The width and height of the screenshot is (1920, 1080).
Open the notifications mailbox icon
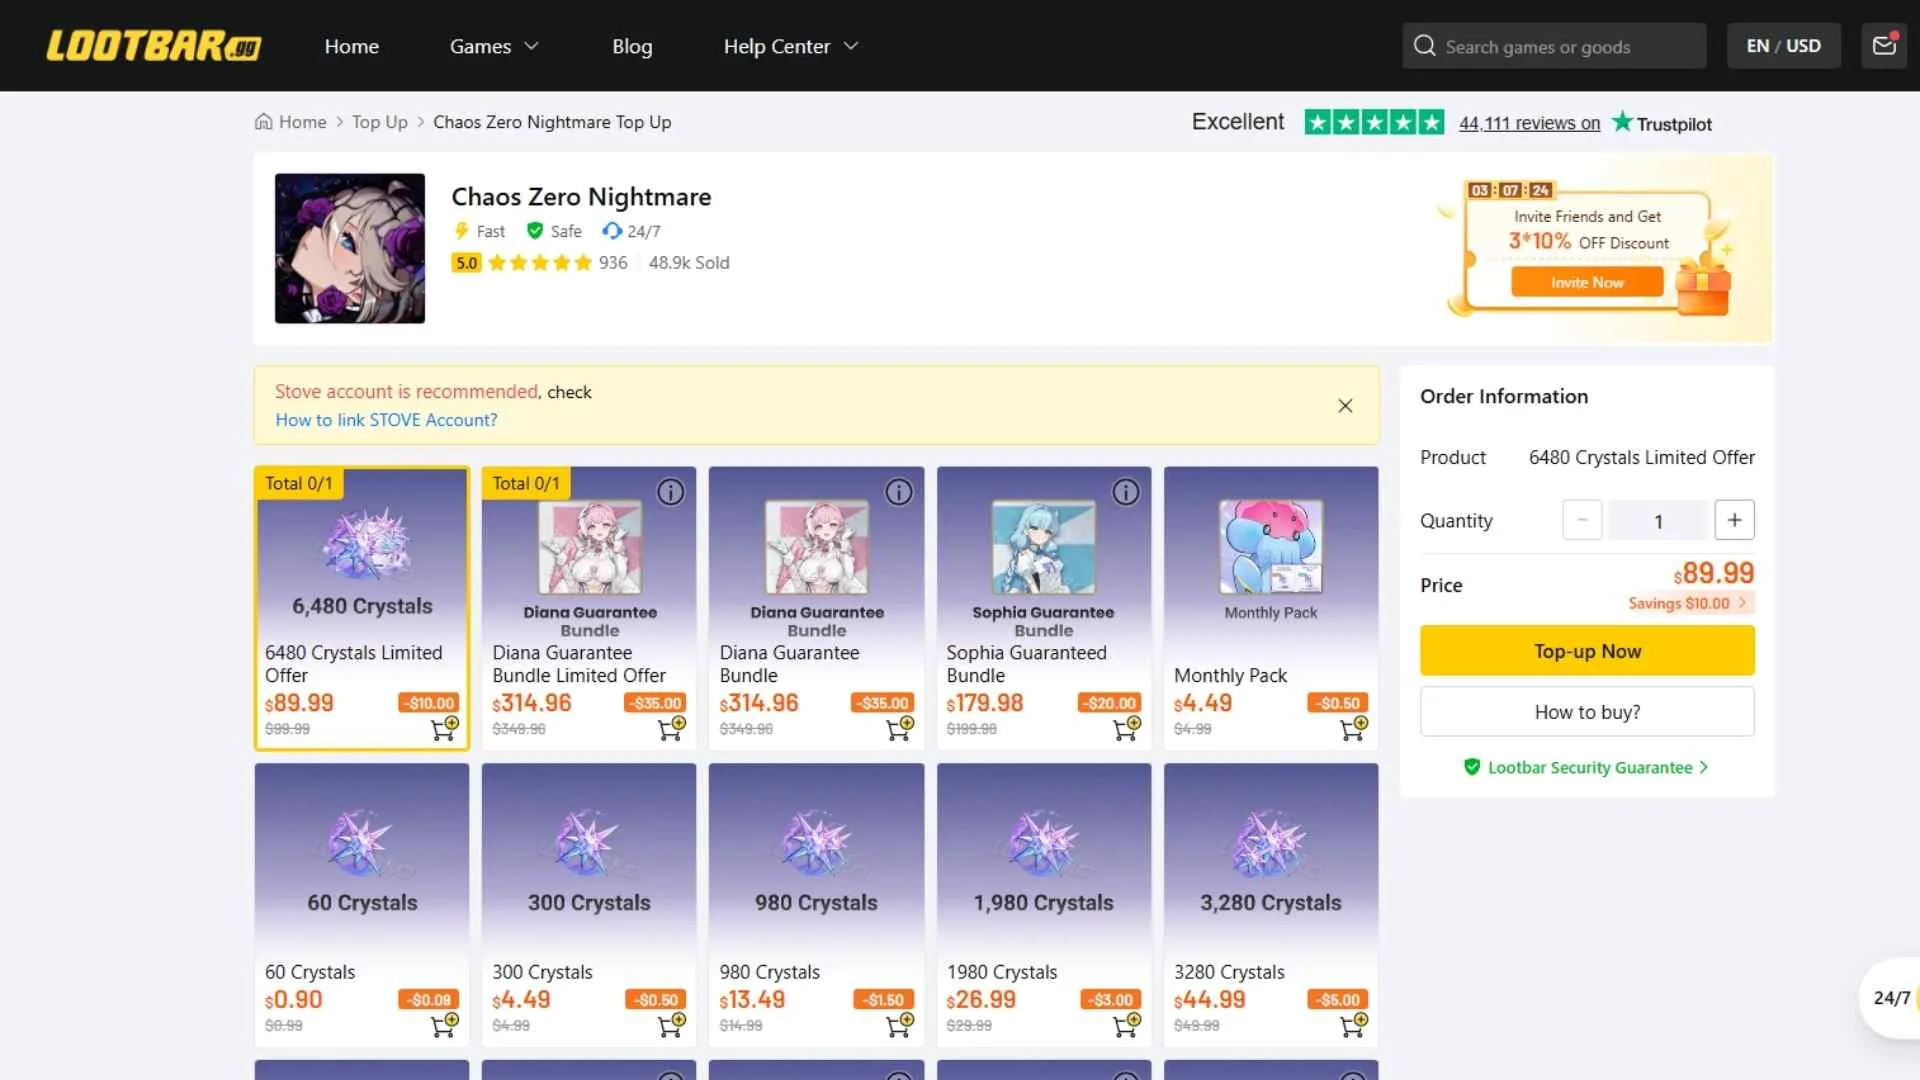pyautogui.click(x=1884, y=45)
